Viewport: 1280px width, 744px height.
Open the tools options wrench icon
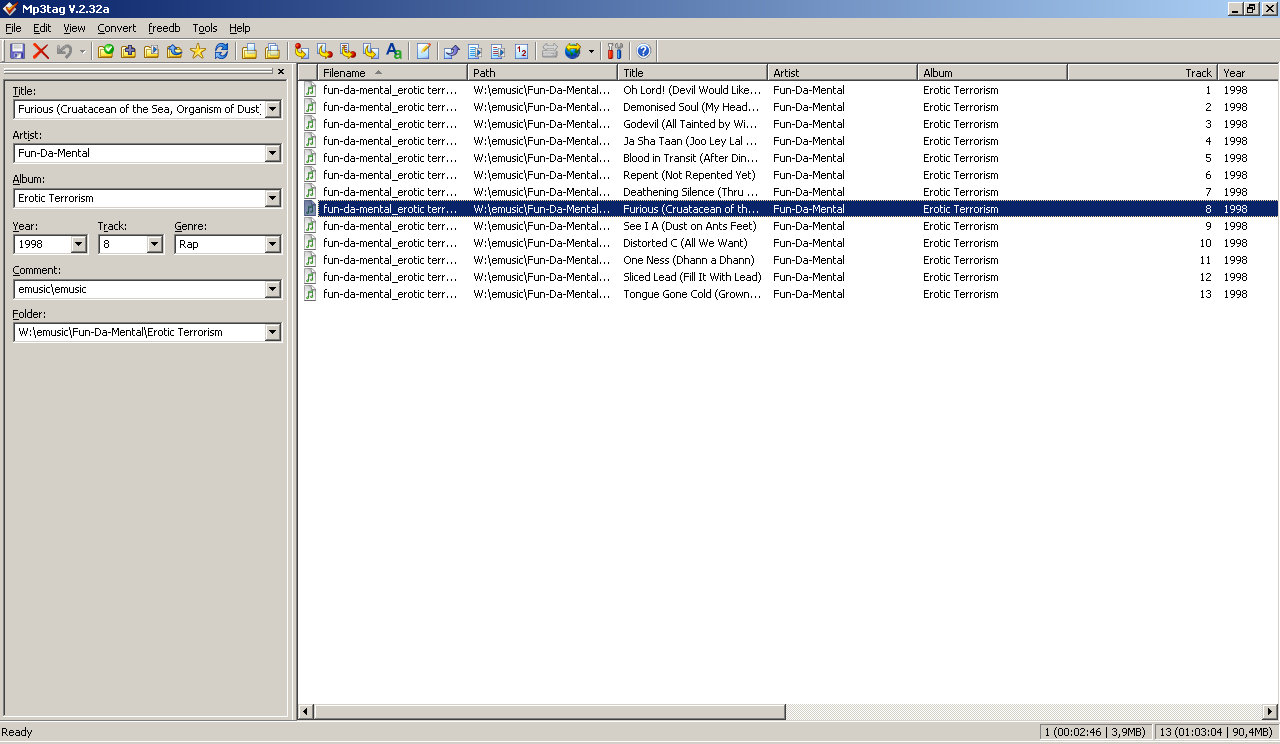tap(615, 51)
